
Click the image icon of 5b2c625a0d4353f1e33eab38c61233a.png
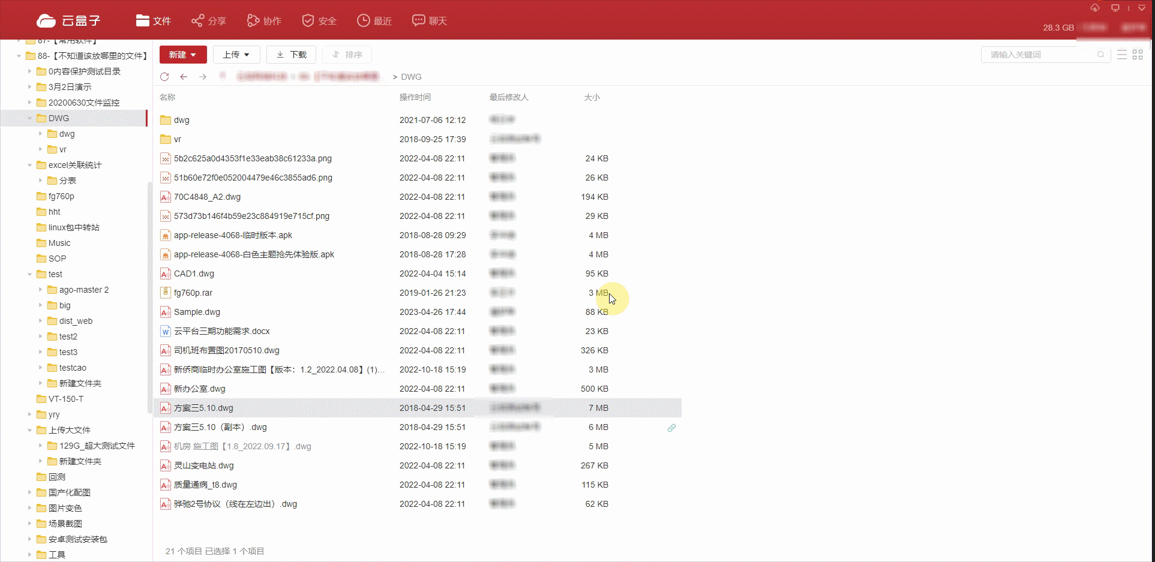pos(165,158)
